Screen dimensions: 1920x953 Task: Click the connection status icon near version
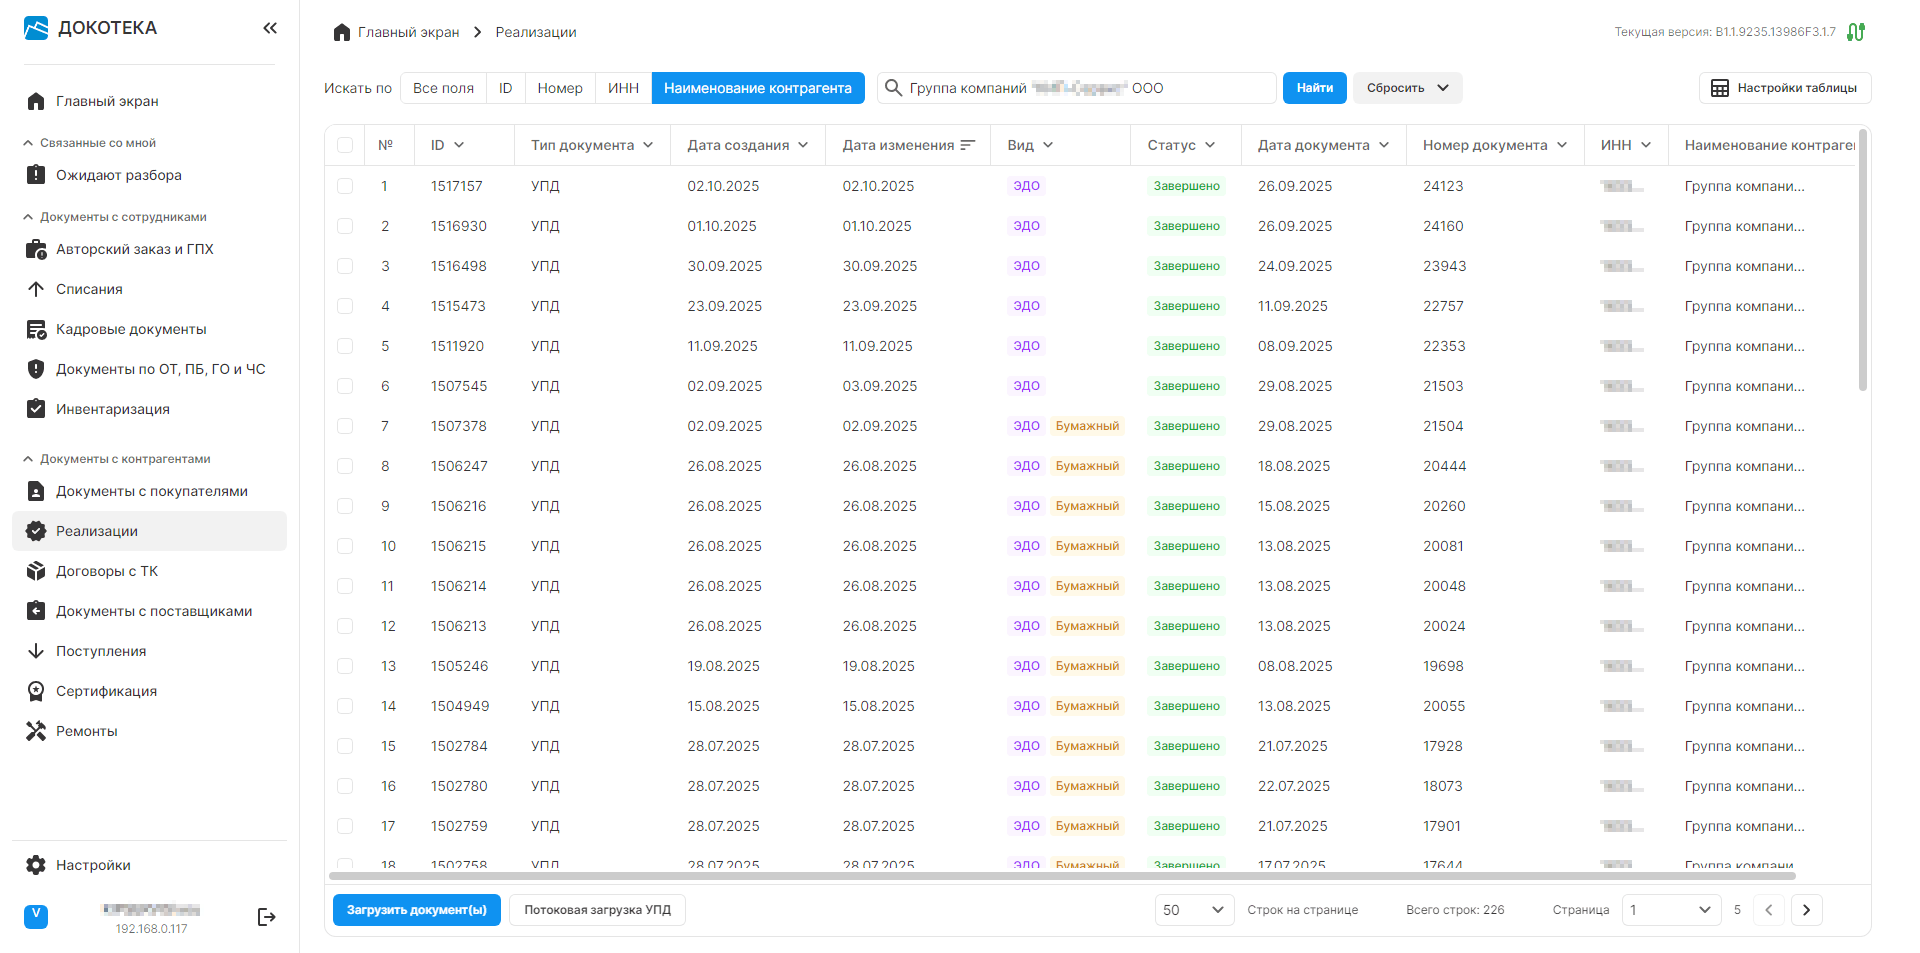(1856, 32)
